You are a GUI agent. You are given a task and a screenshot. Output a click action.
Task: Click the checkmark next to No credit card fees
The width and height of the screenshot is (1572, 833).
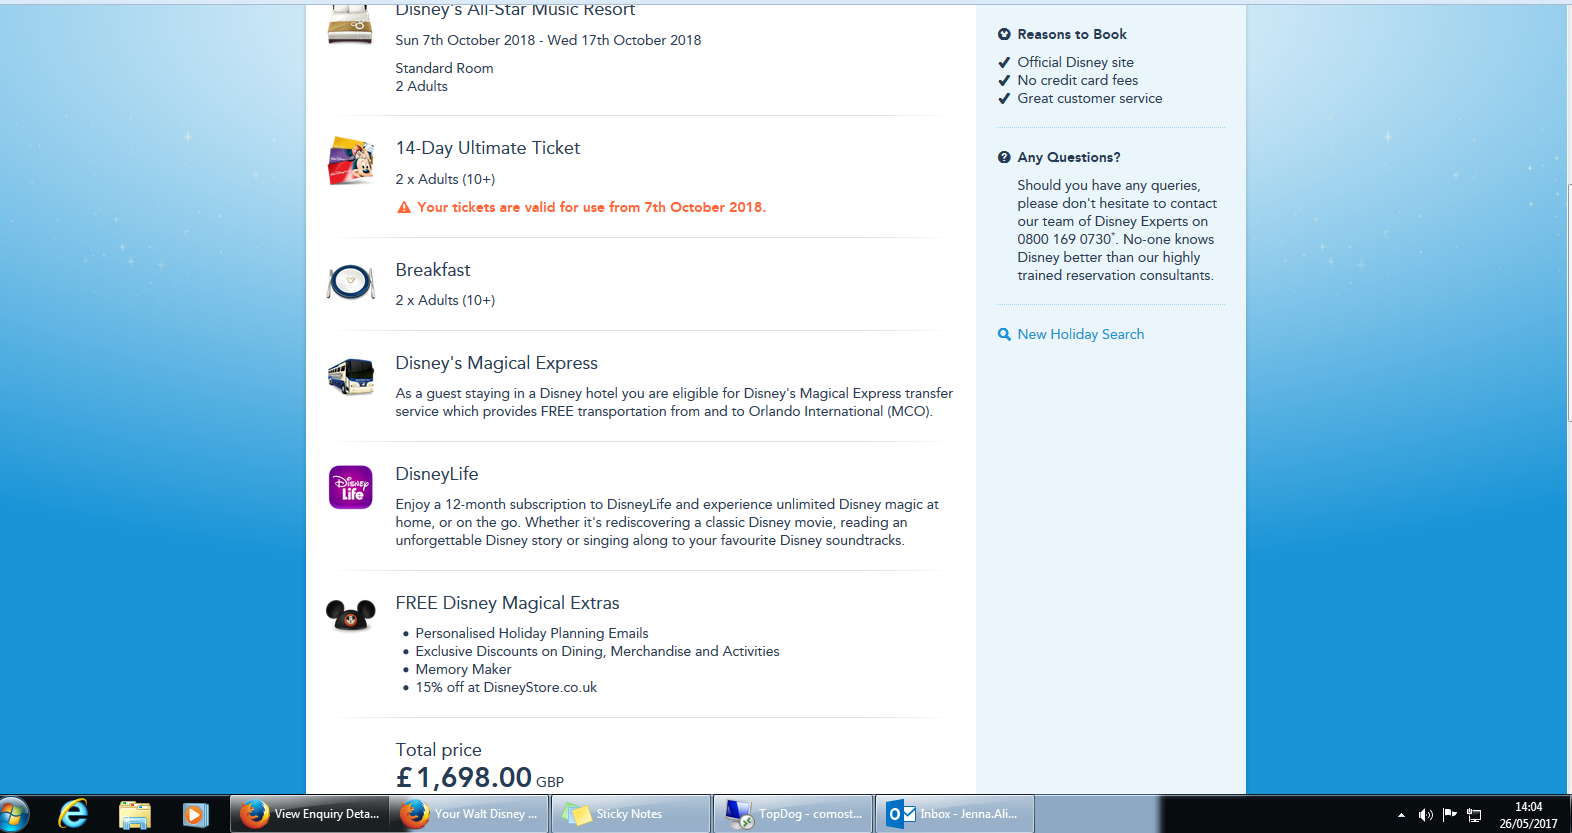point(1004,80)
